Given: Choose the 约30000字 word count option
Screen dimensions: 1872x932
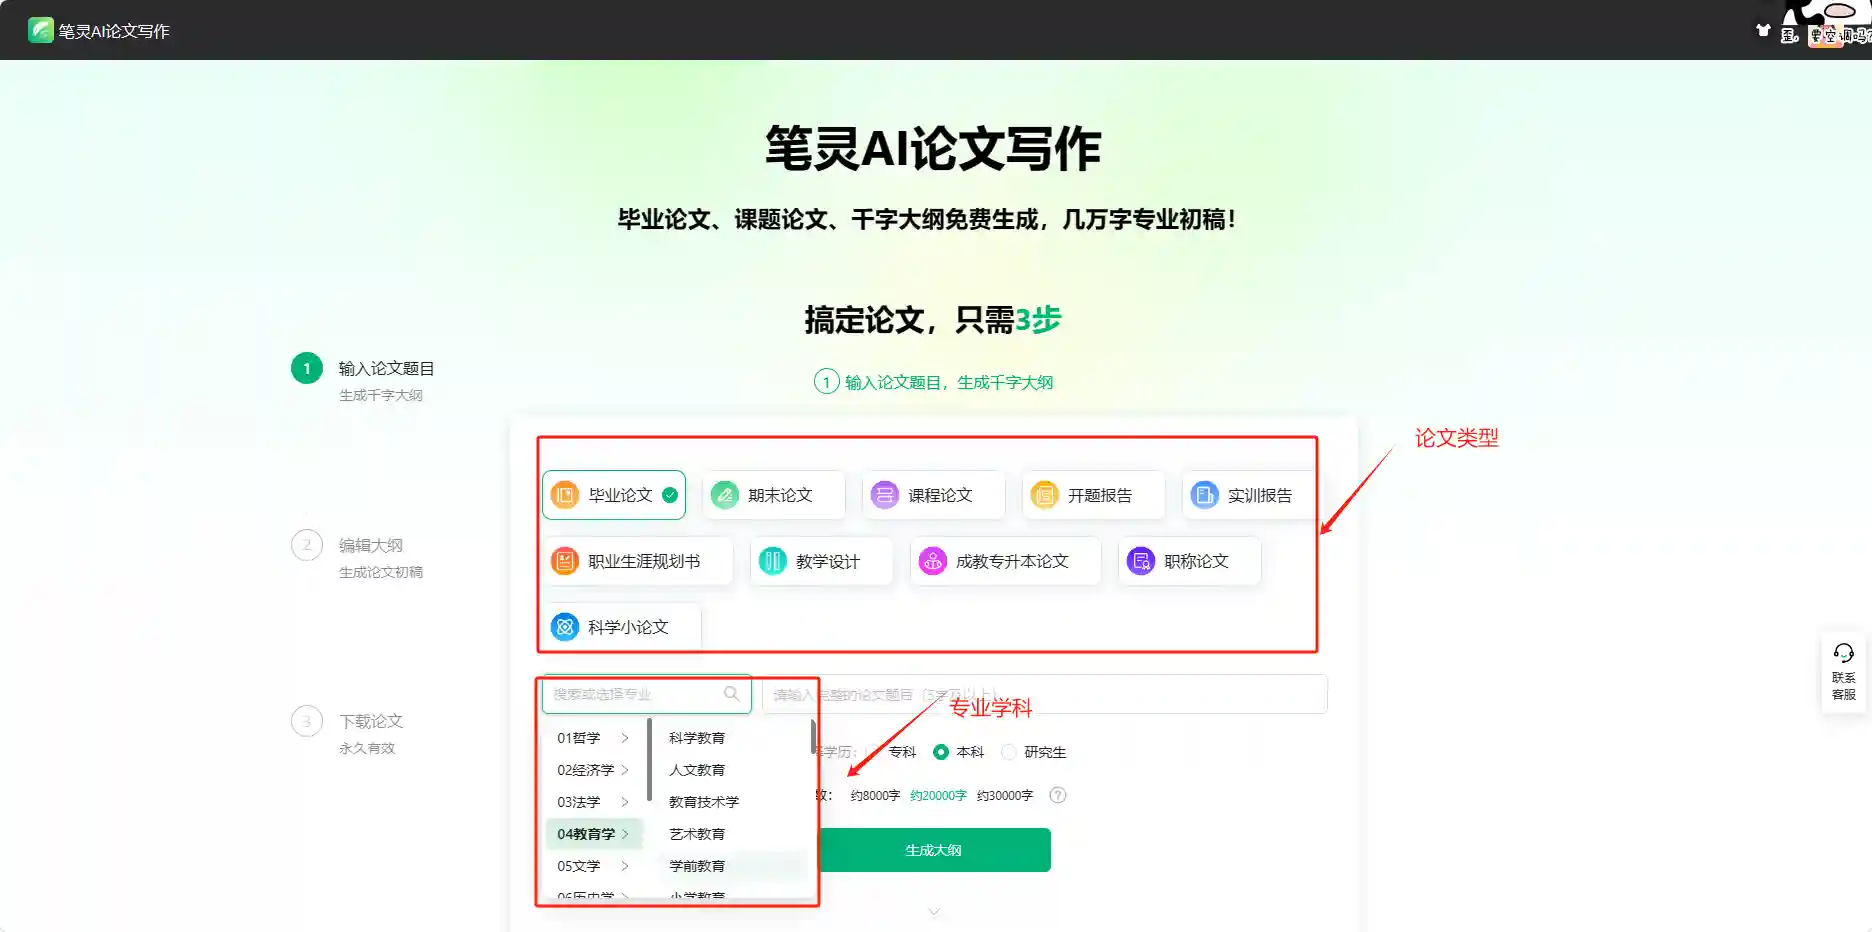Looking at the screenshot, I should (1005, 795).
